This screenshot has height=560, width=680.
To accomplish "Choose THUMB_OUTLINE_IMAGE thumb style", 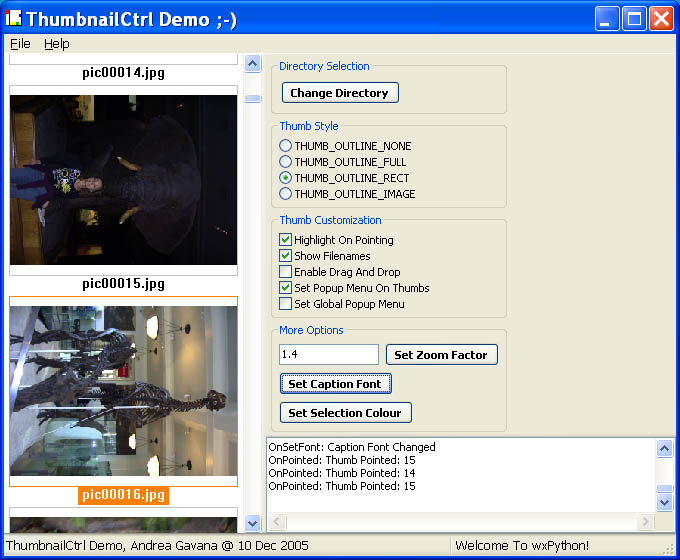I will (286, 194).
